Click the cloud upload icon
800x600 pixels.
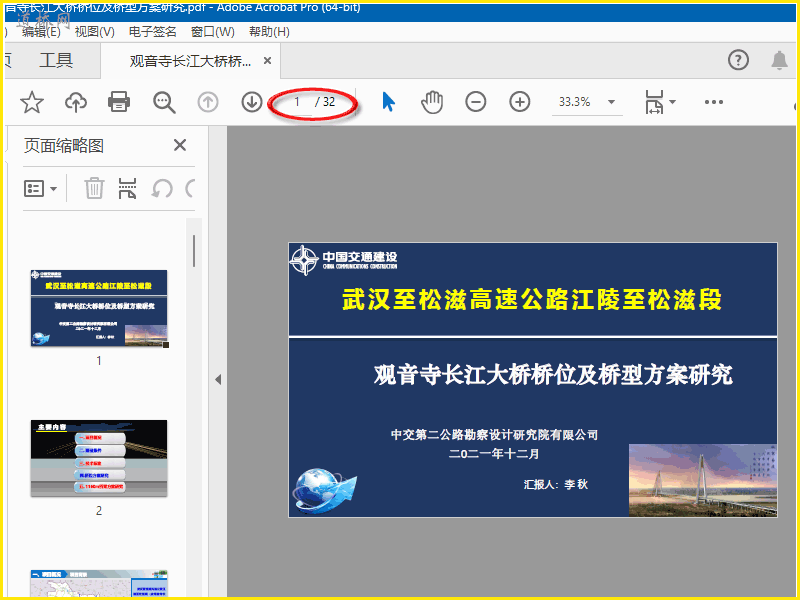point(76,102)
